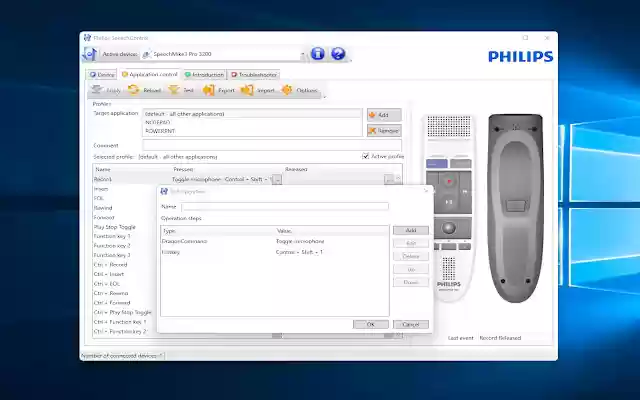Click the blue help question mark icon
Image resolution: width=640 pixels, height=400 pixels.
(x=338, y=53)
